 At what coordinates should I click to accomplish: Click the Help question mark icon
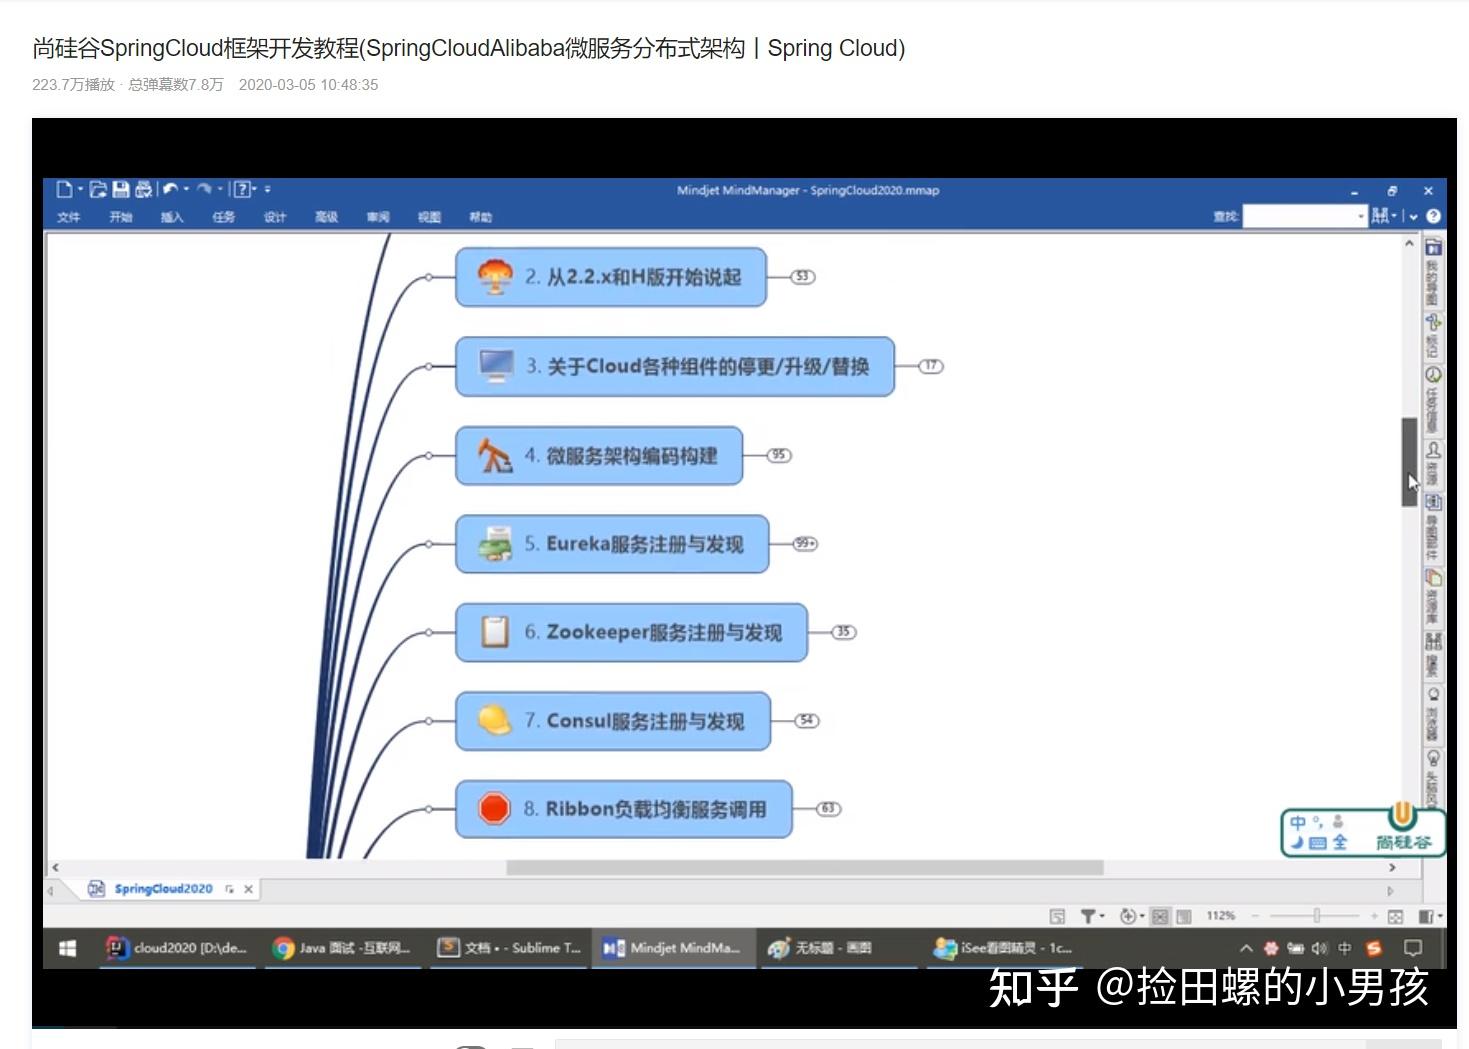tap(242, 189)
